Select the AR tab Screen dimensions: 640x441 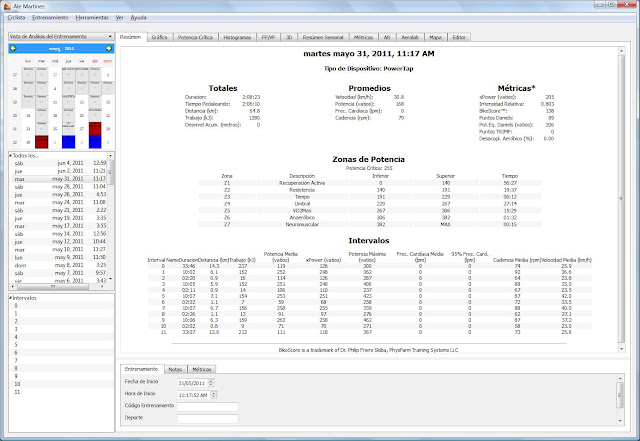click(x=387, y=37)
